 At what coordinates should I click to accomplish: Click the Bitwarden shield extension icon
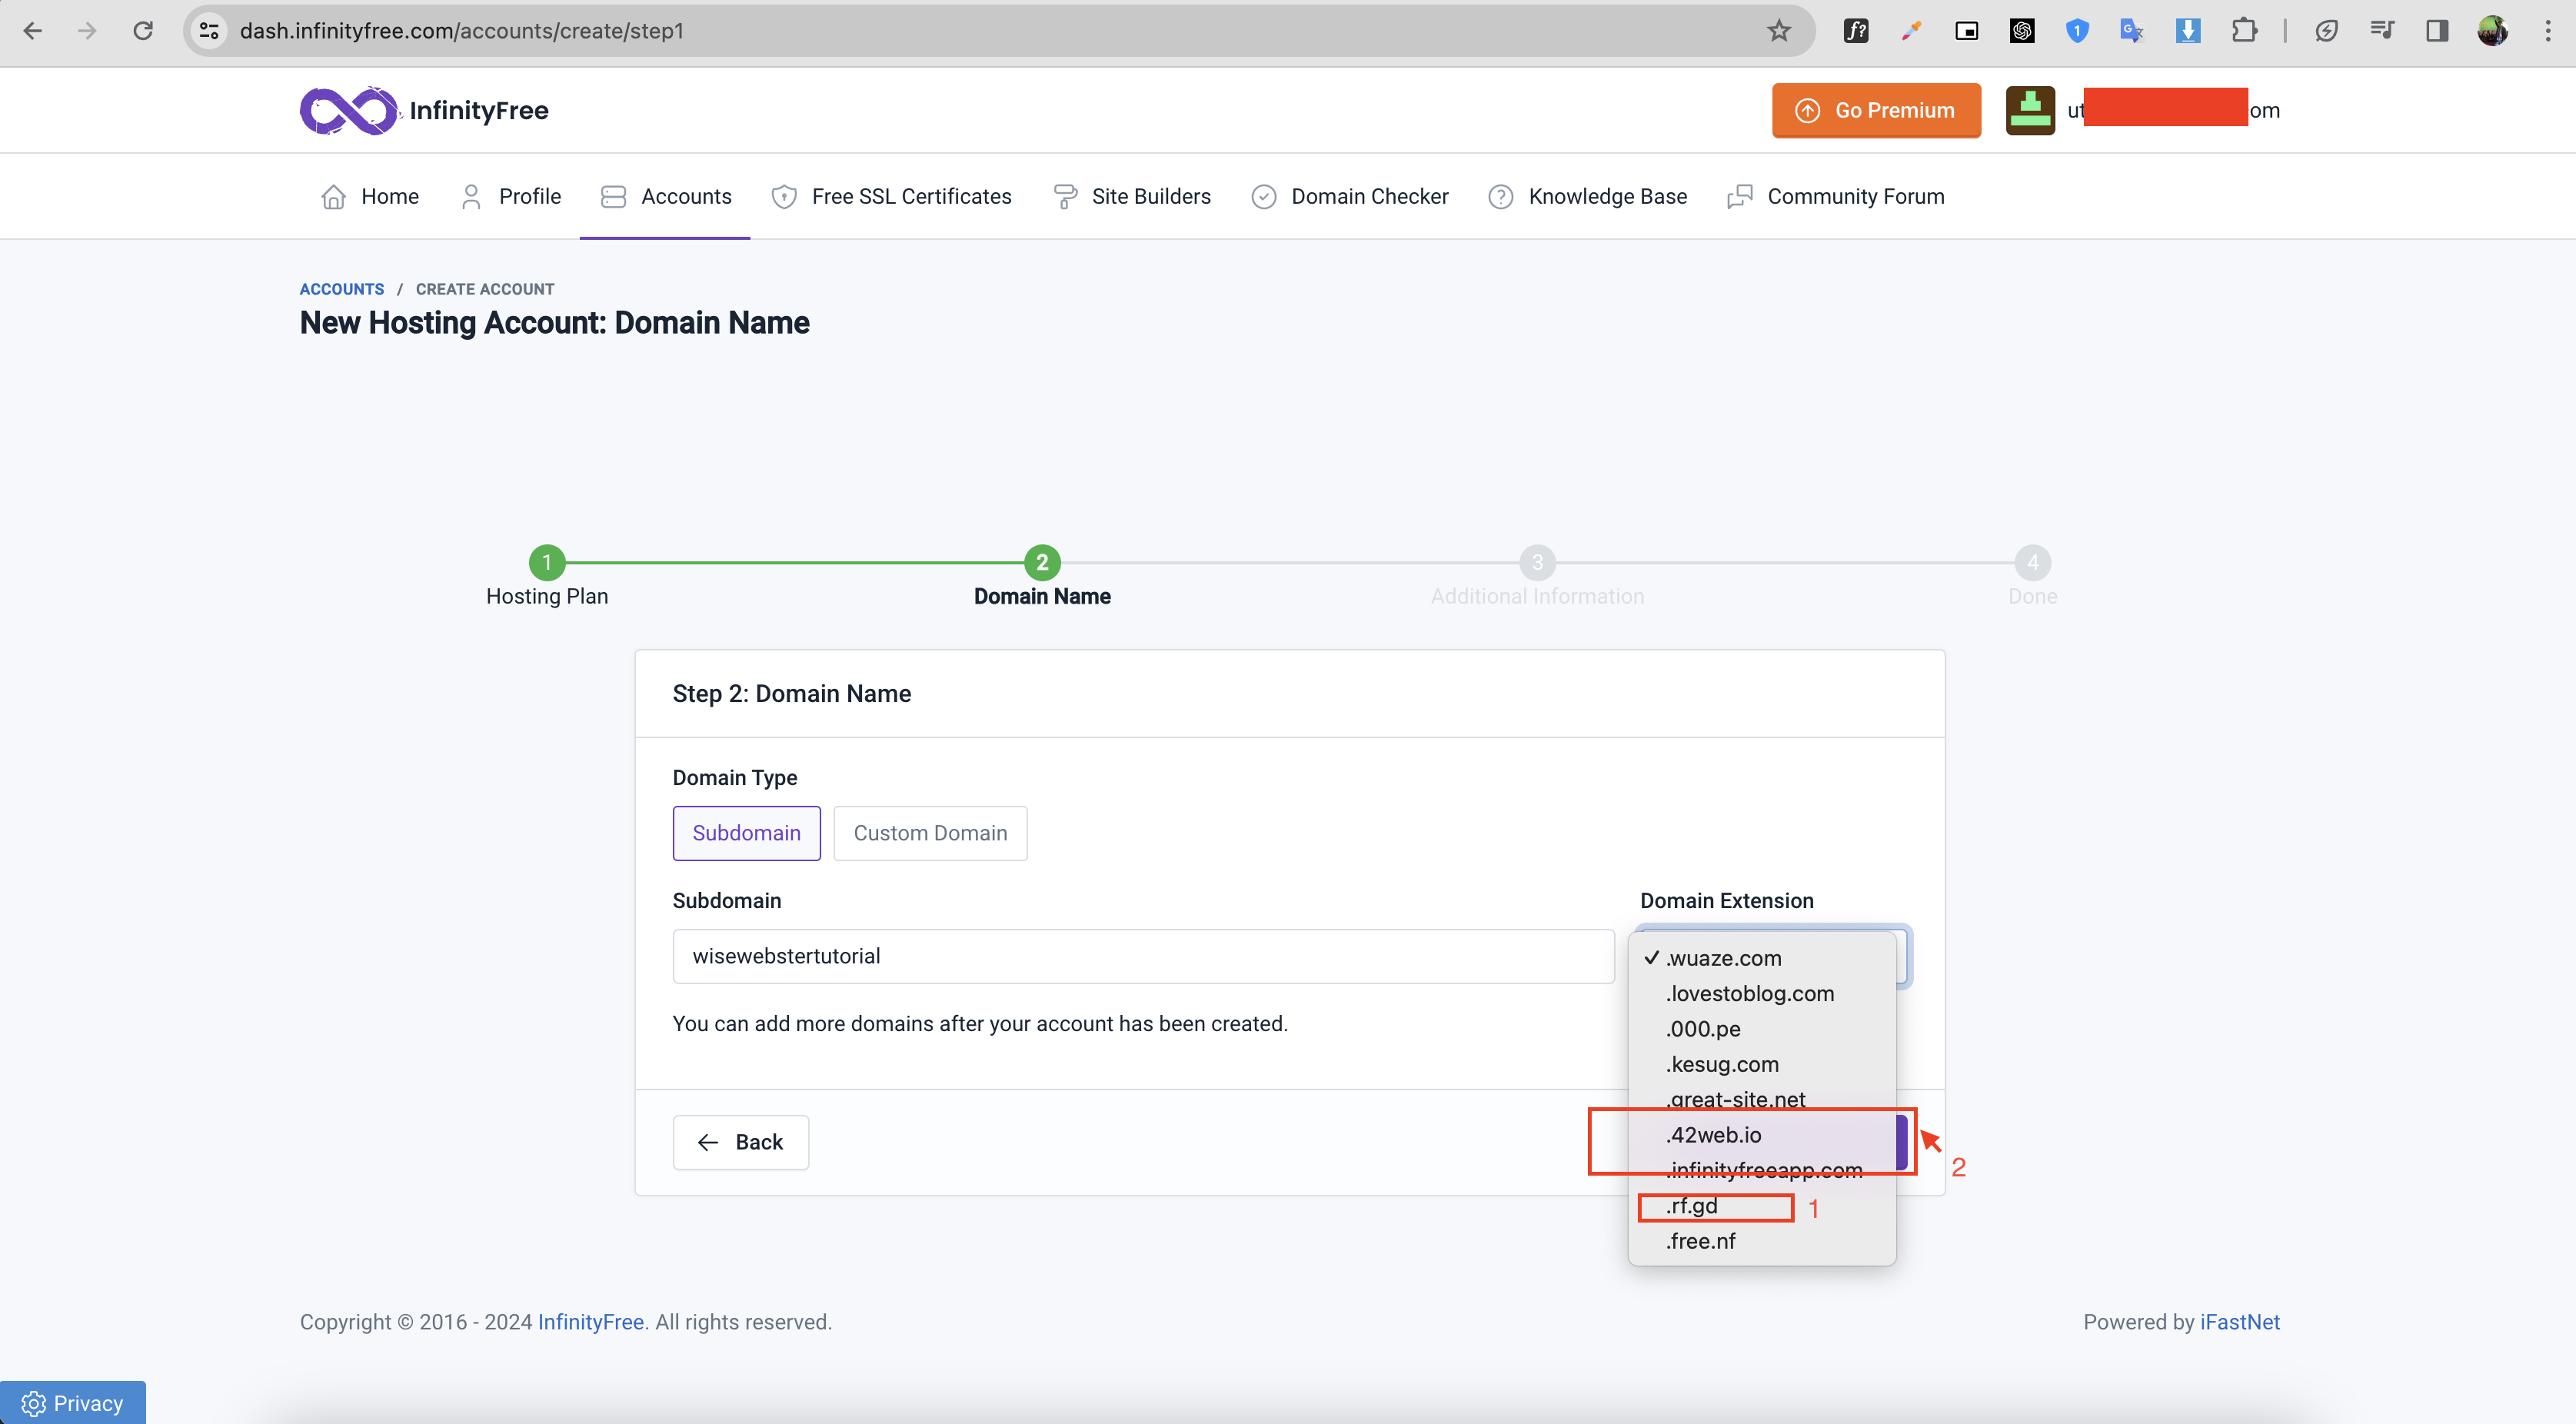pos(2077,31)
